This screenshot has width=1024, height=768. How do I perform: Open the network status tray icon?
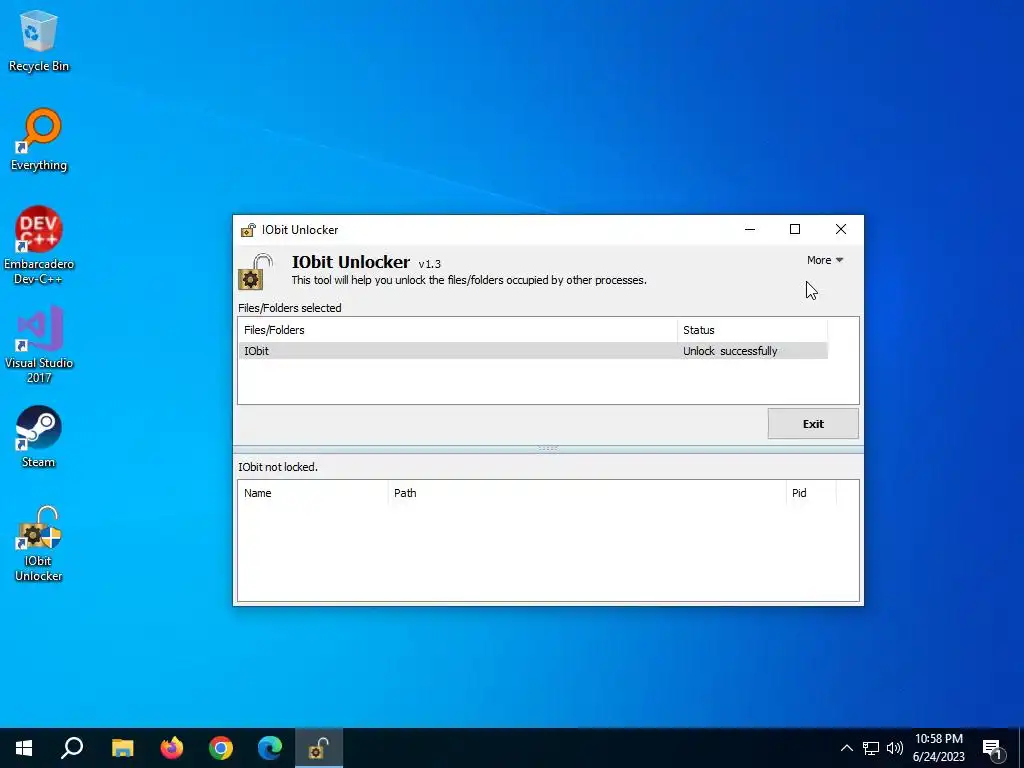871,748
